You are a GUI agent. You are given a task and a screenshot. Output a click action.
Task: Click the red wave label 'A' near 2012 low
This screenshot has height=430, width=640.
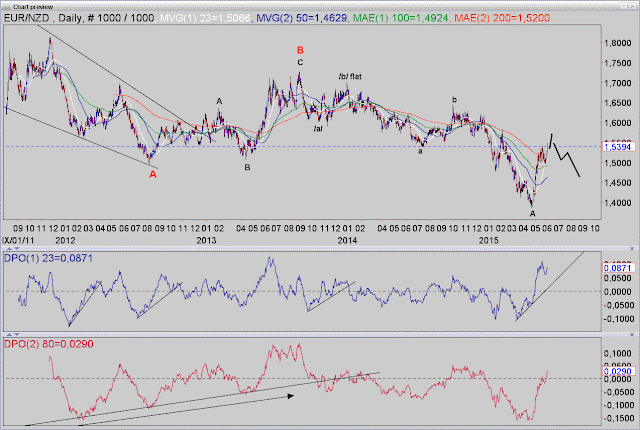coord(153,175)
